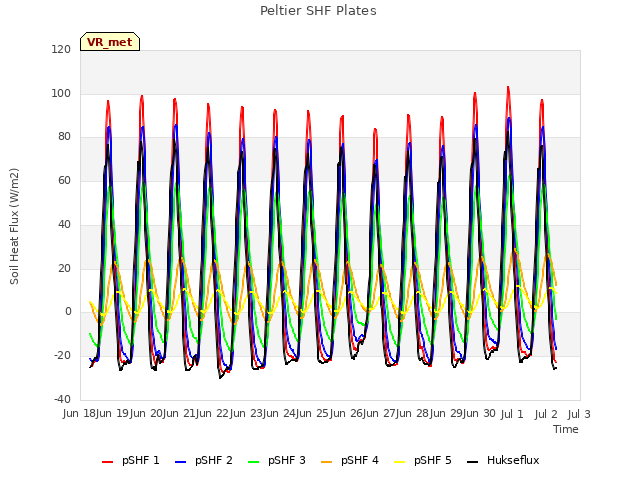Click the orange pSHF 4 legend swatch

327,462
